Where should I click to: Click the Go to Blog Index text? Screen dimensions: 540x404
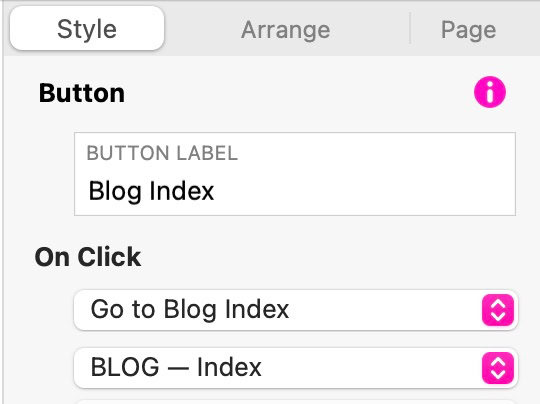[x=190, y=309]
